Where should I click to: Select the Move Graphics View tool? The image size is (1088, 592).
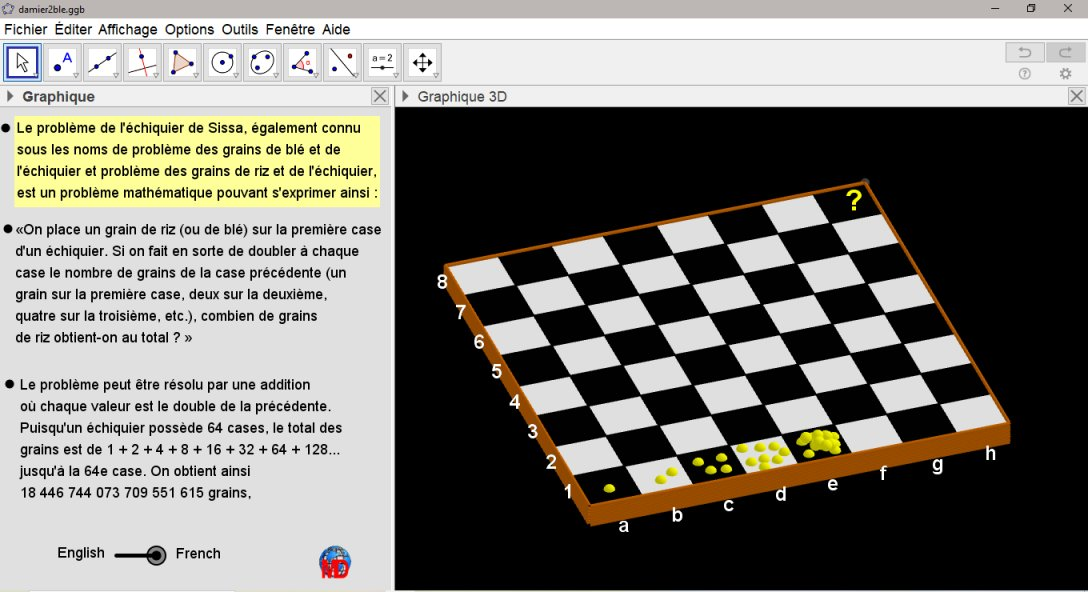(422, 62)
